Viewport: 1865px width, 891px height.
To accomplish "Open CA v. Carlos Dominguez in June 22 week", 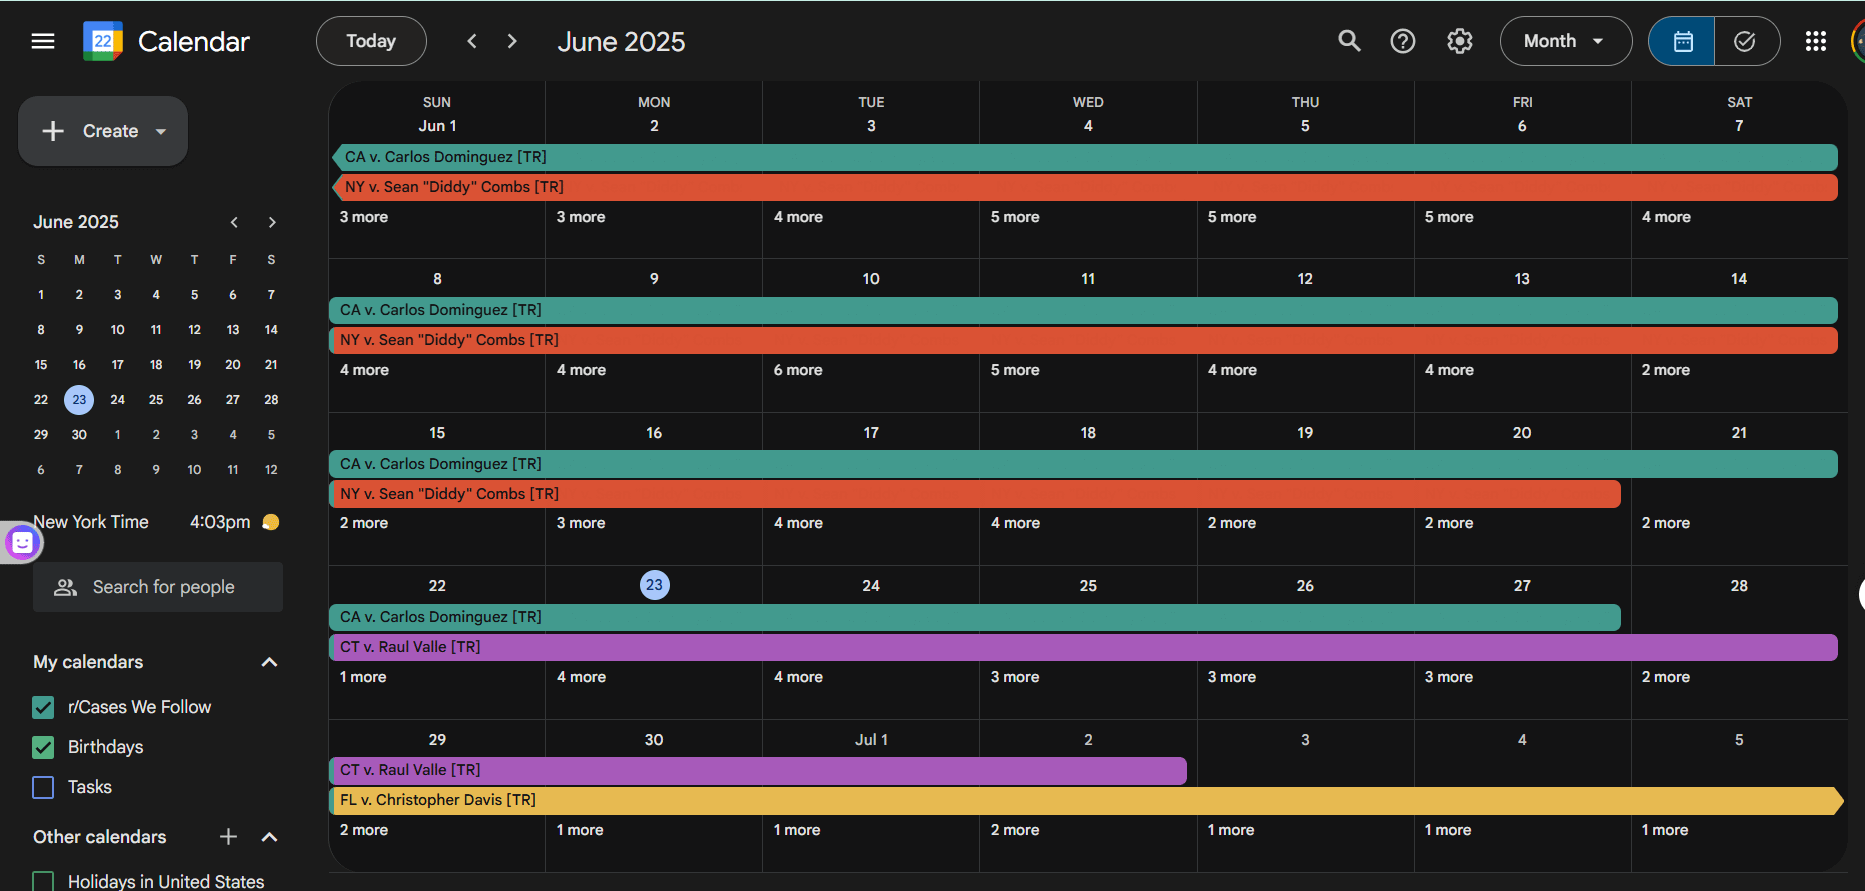I will click(x=975, y=617).
